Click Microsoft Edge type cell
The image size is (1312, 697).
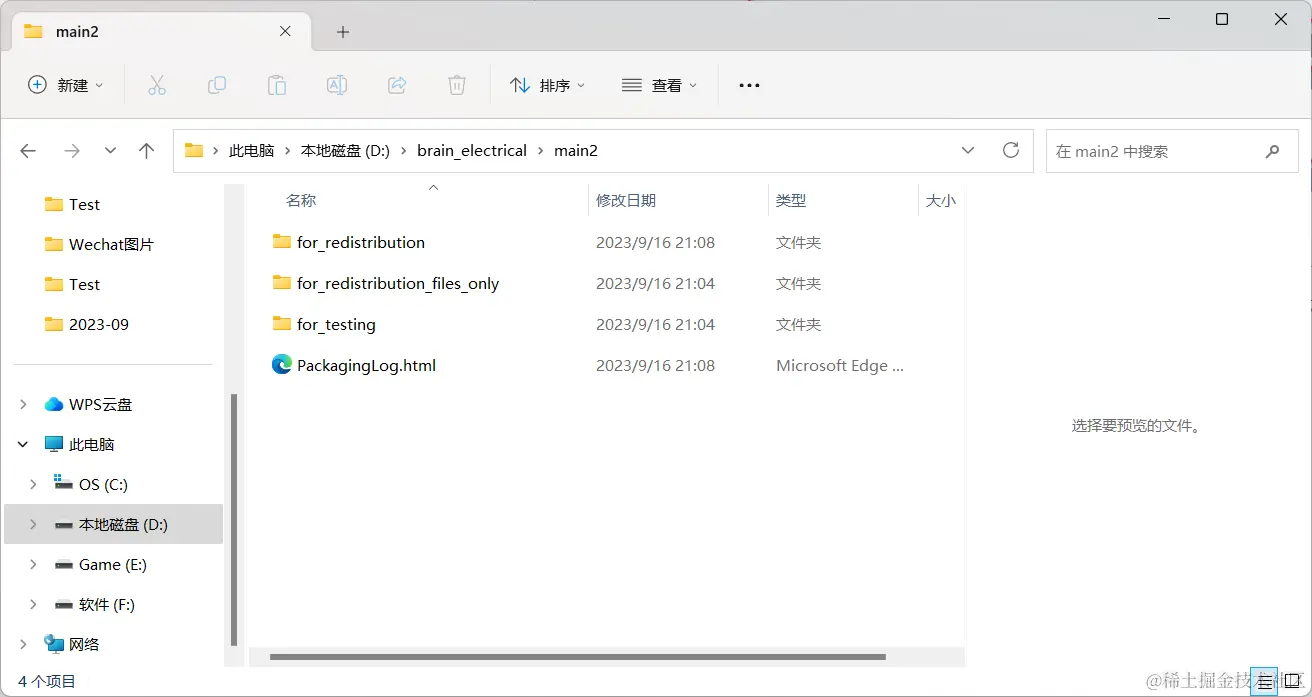click(840, 366)
